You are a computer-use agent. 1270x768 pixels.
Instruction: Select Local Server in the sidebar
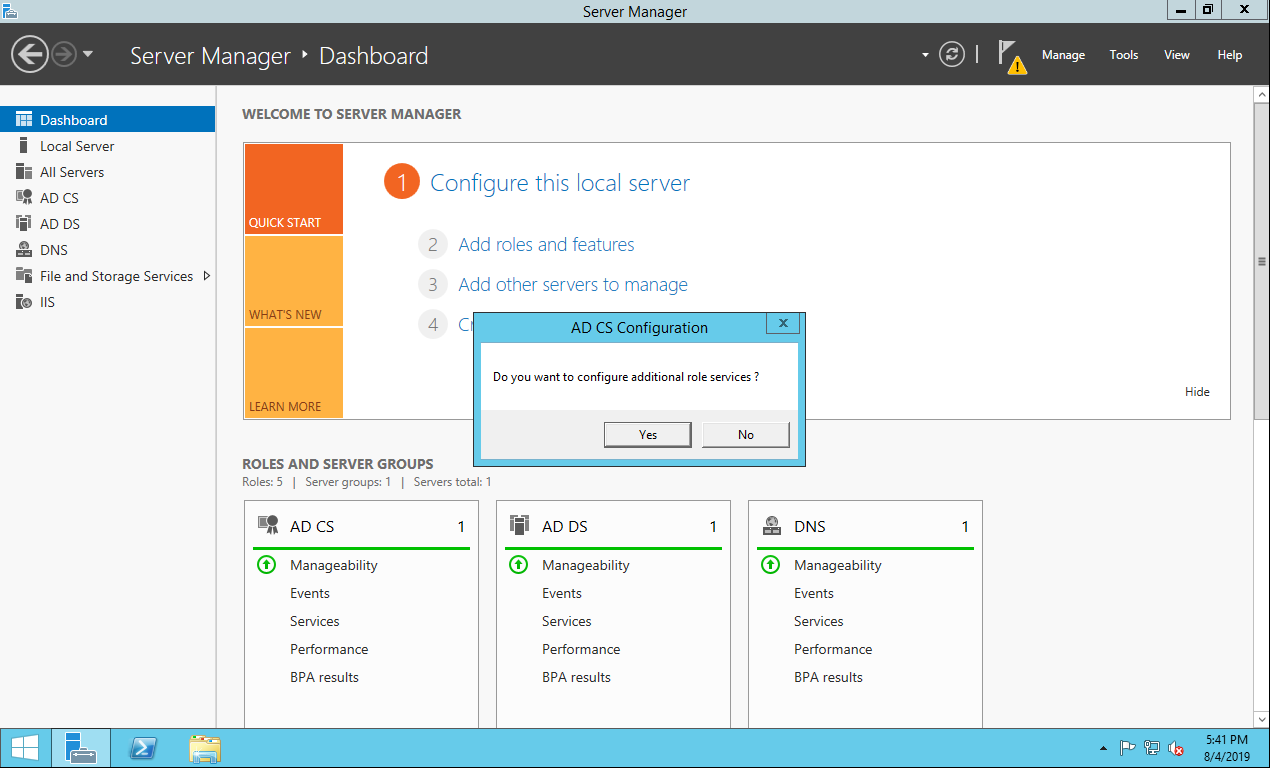pos(77,146)
